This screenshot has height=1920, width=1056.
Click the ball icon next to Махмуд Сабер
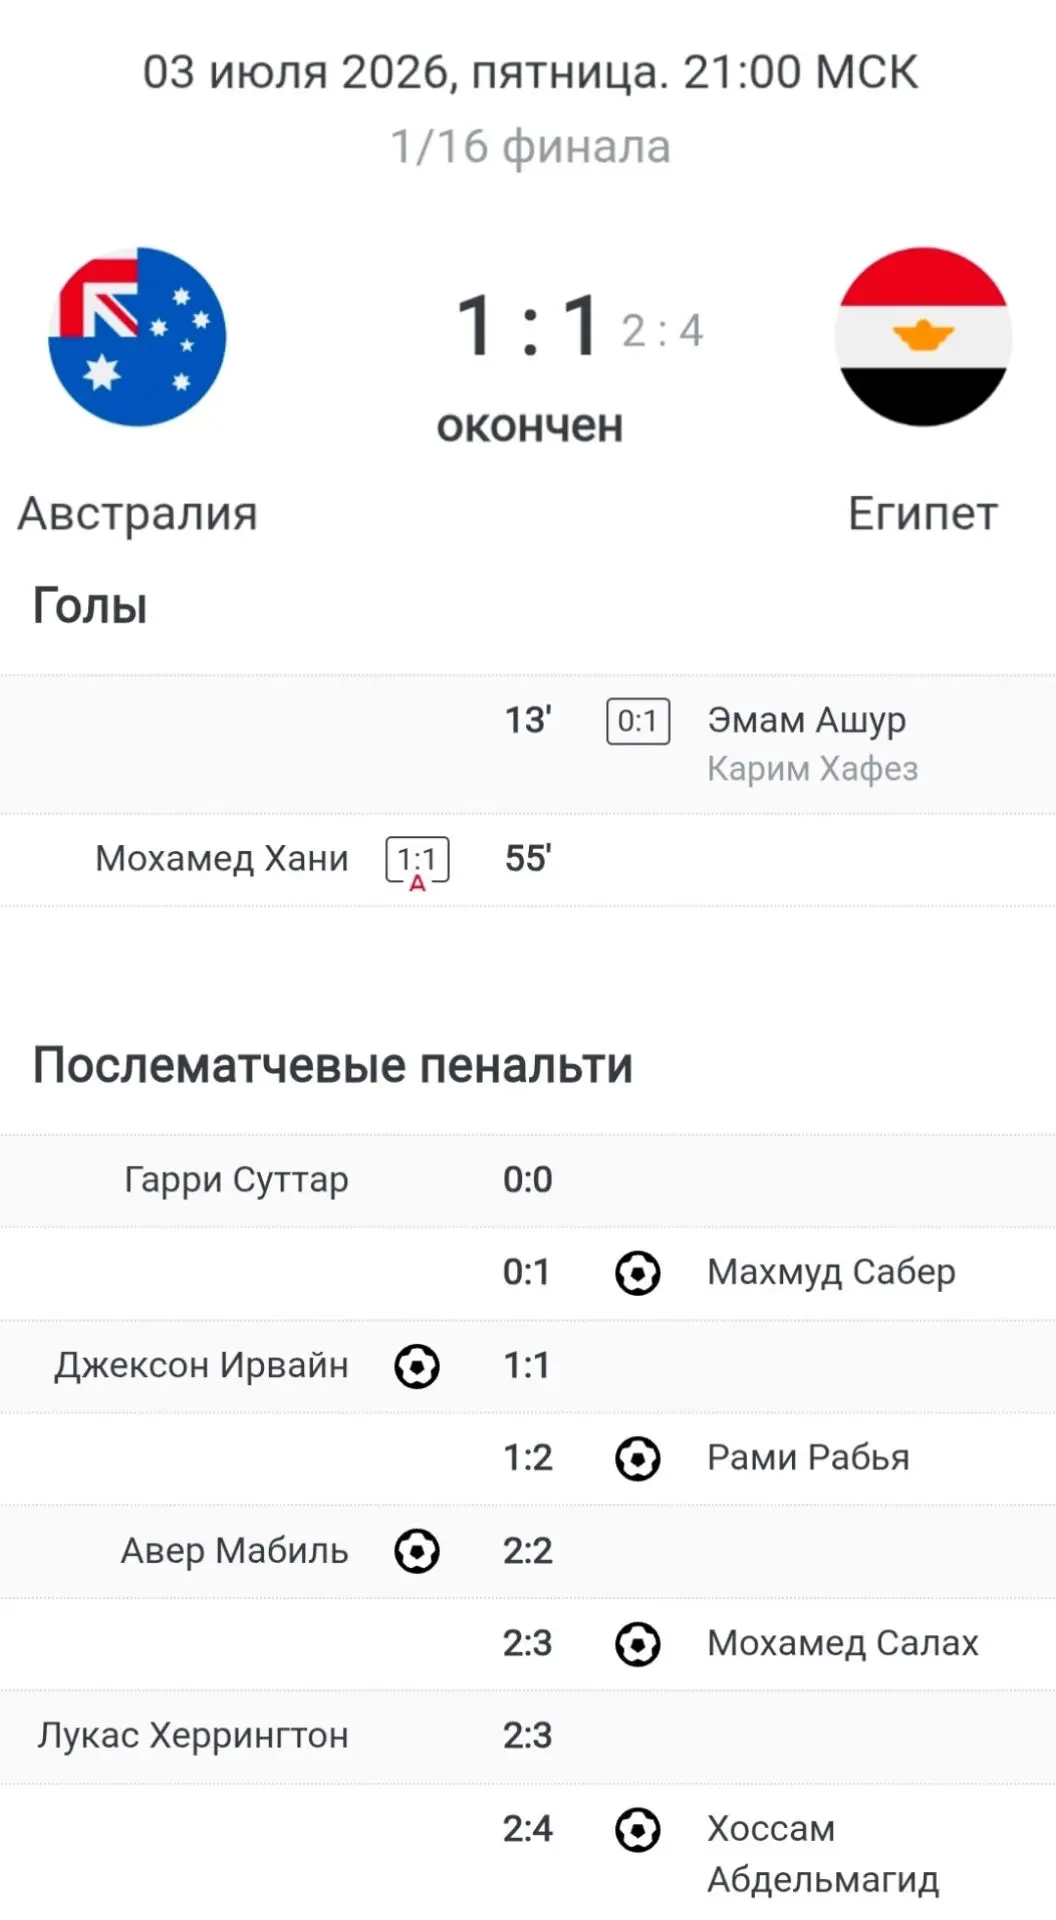pyautogui.click(x=637, y=1273)
